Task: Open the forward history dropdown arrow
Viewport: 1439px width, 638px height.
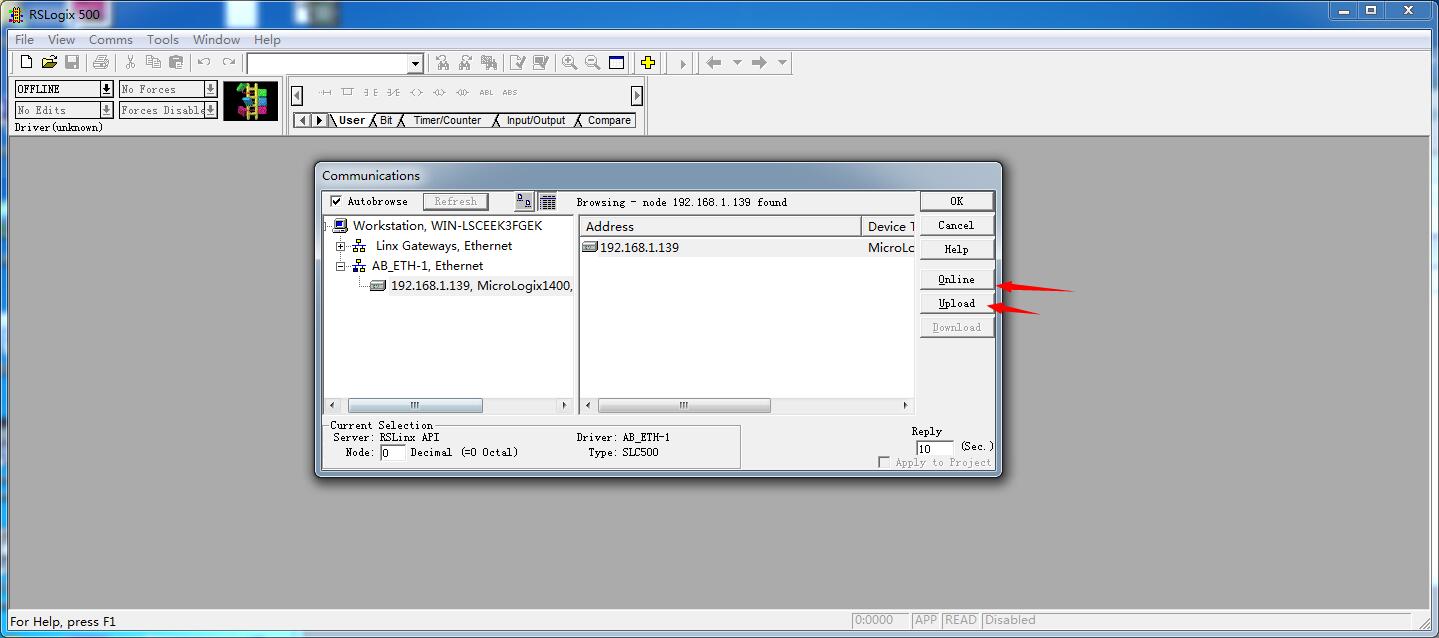Action: [782, 62]
